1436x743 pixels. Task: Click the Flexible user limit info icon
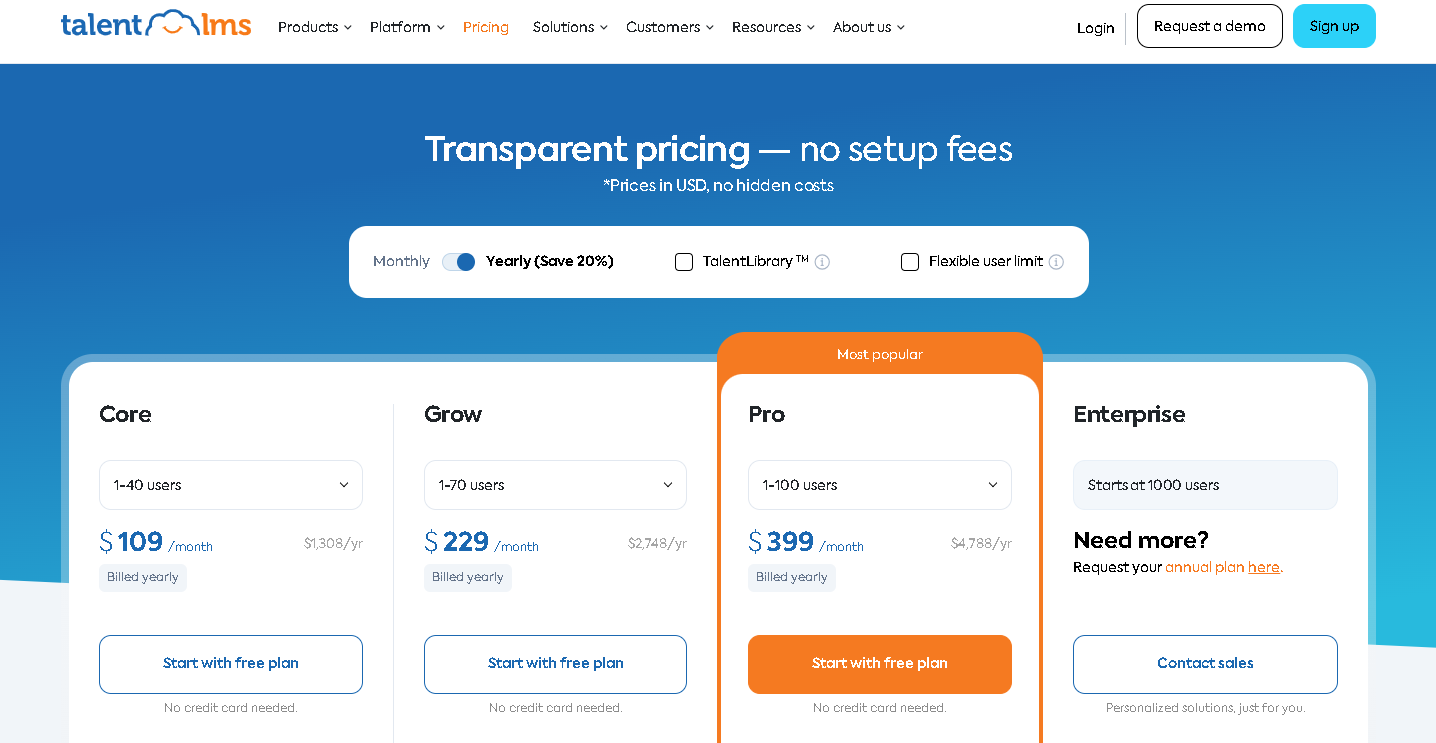tap(1056, 262)
